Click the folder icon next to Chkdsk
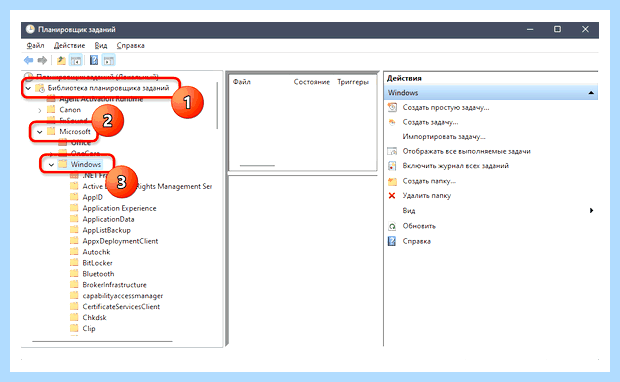This screenshot has width=620, height=382. pyautogui.click(x=74, y=317)
